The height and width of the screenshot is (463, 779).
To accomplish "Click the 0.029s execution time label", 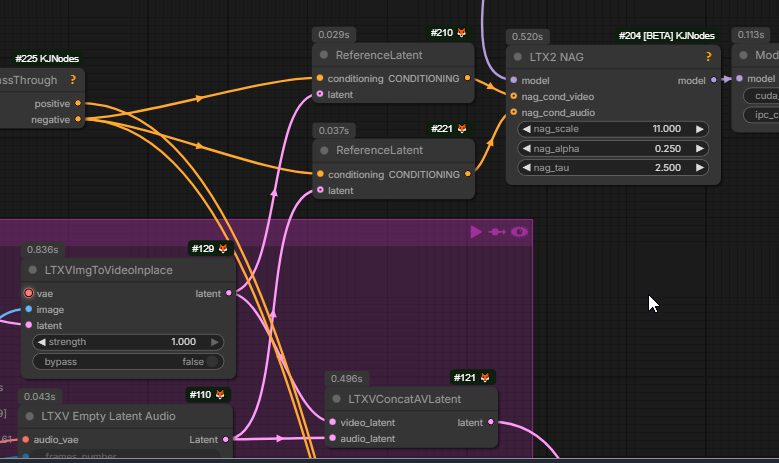I will tap(333, 35).
